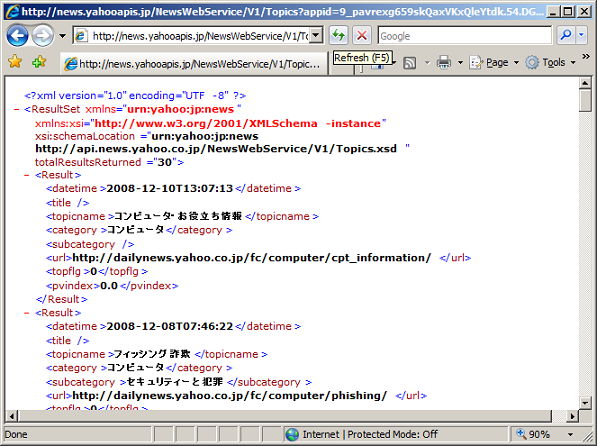Click the first subcategory empty tag
Image resolution: width=597 pixels, height=446 pixels.
pos(90,244)
